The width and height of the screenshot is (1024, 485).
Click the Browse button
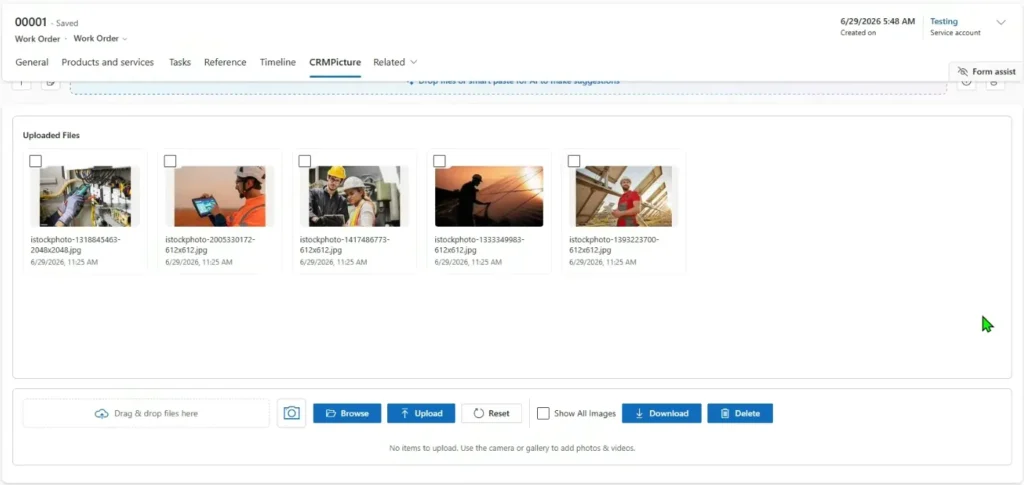347,413
